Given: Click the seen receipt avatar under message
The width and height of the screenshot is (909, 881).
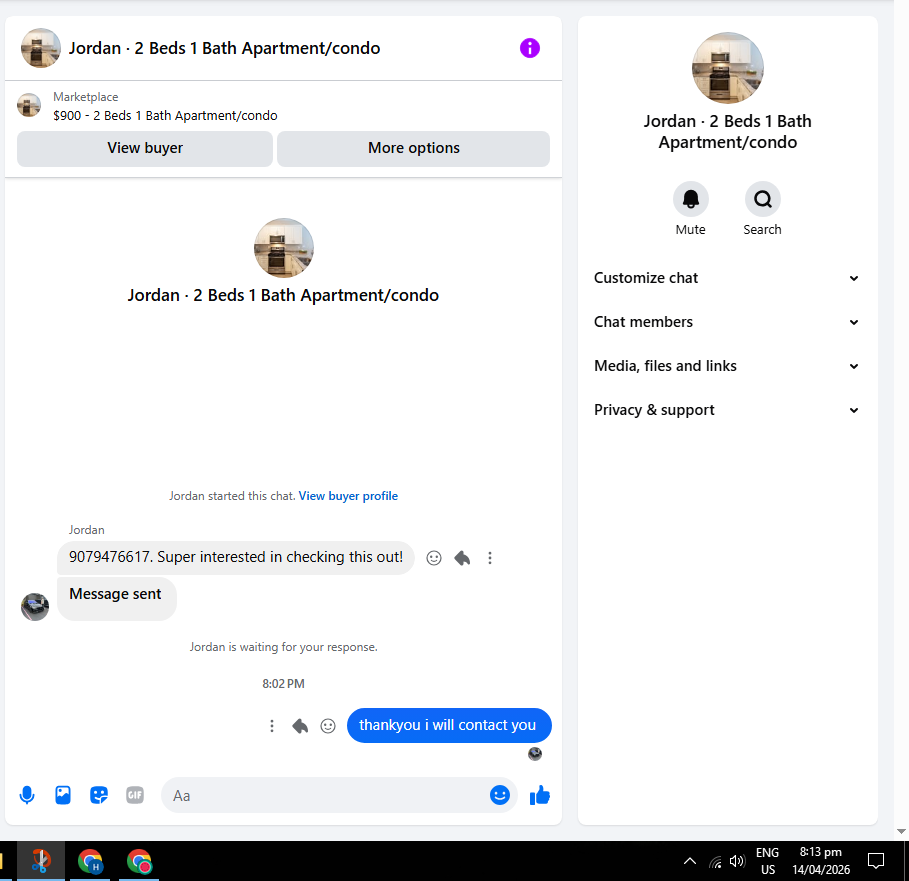Looking at the screenshot, I should 535,753.
